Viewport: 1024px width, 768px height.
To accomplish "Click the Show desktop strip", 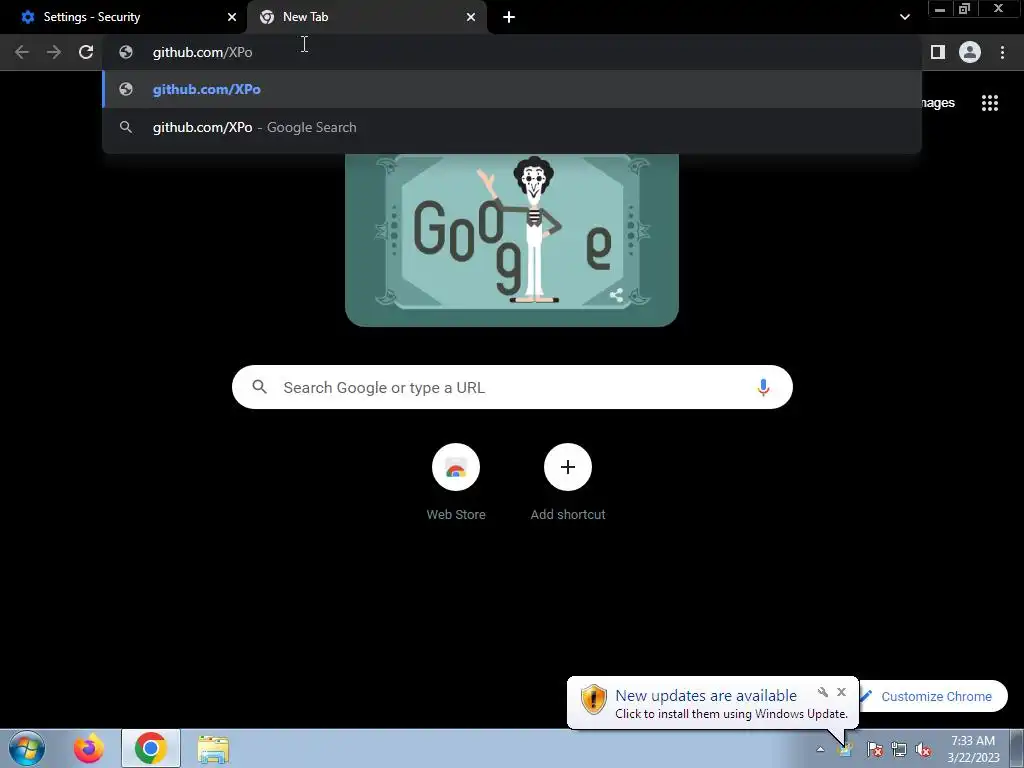I will (x=1017, y=748).
